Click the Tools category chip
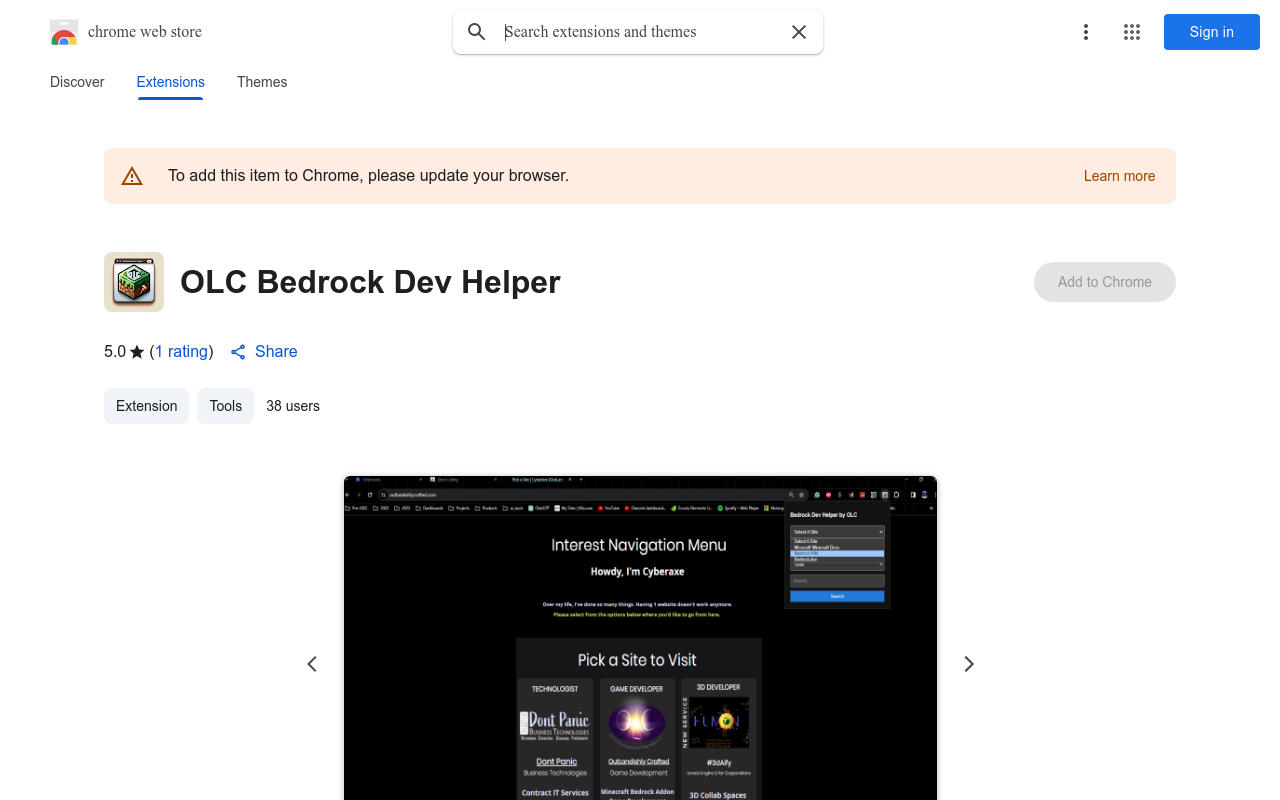 pos(226,406)
